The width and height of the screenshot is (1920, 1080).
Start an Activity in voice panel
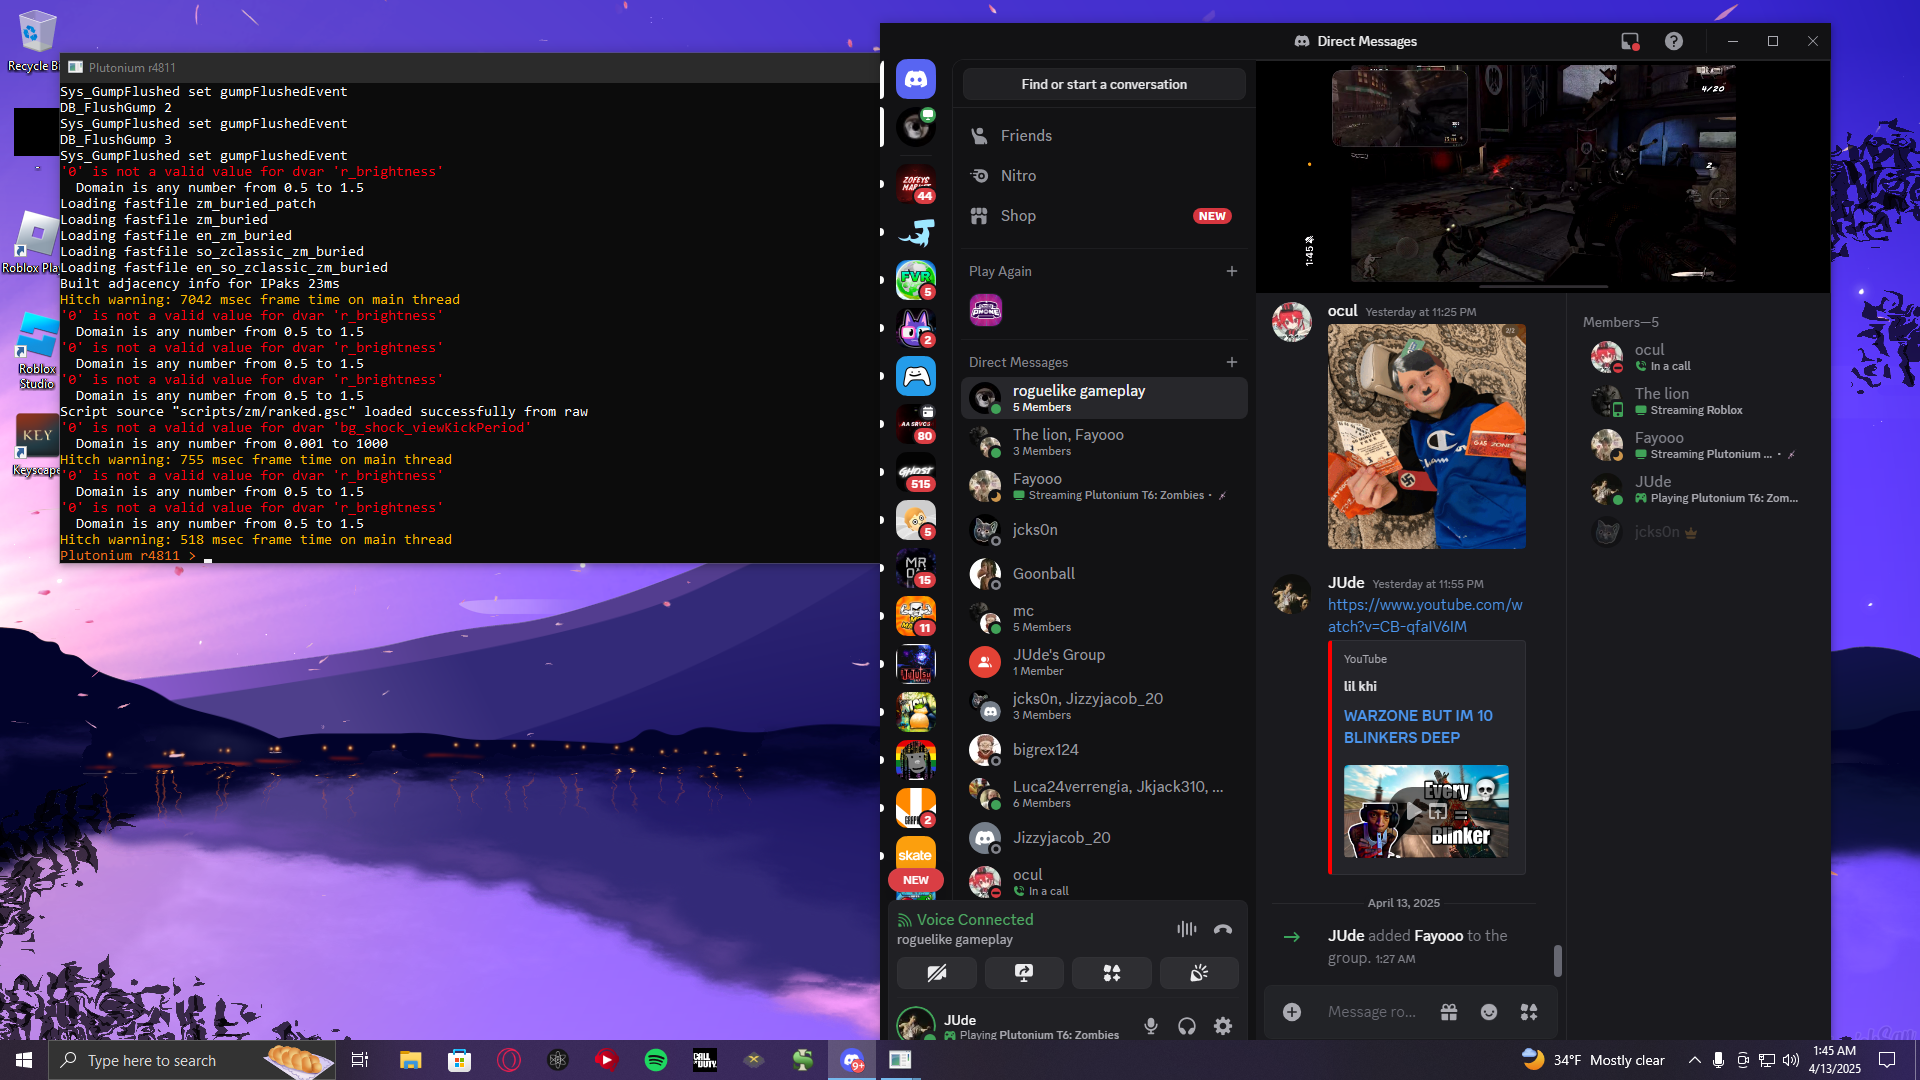coord(1111,973)
